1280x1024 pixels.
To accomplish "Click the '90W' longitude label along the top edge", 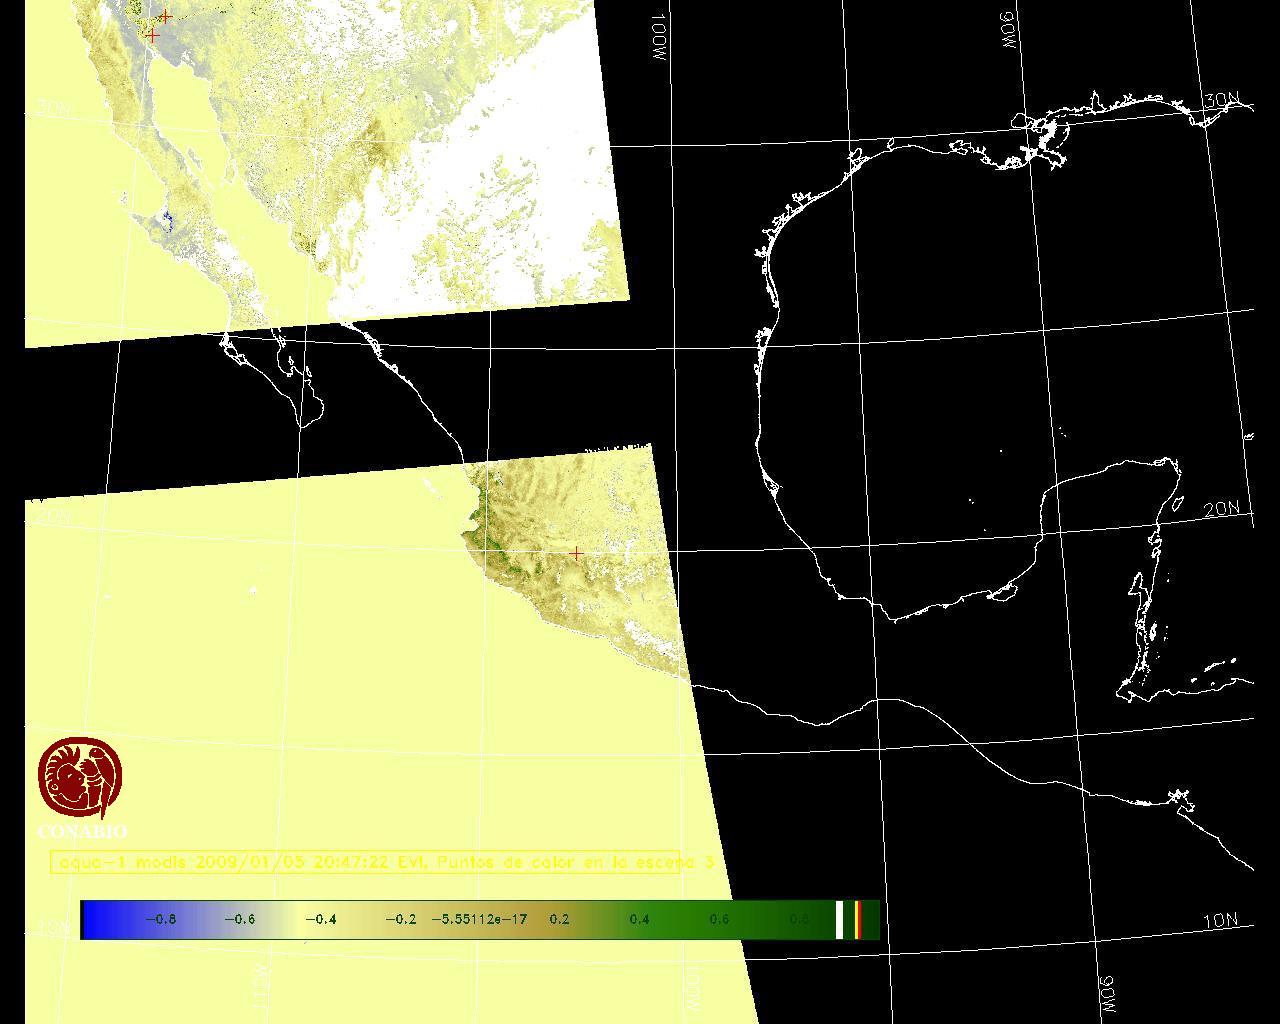I will click(1007, 29).
